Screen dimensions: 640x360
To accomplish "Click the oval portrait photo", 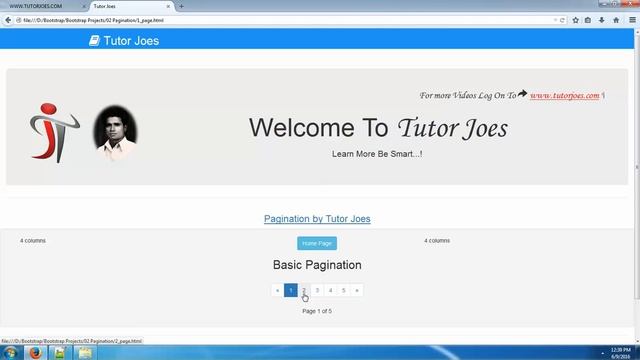I will click(115, 132).
